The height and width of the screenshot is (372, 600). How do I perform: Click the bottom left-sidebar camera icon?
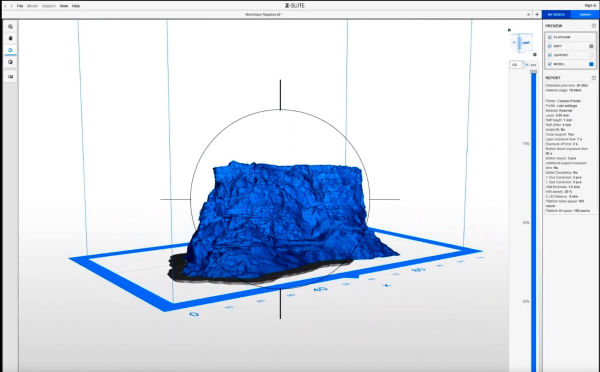(x=10, y=77)
